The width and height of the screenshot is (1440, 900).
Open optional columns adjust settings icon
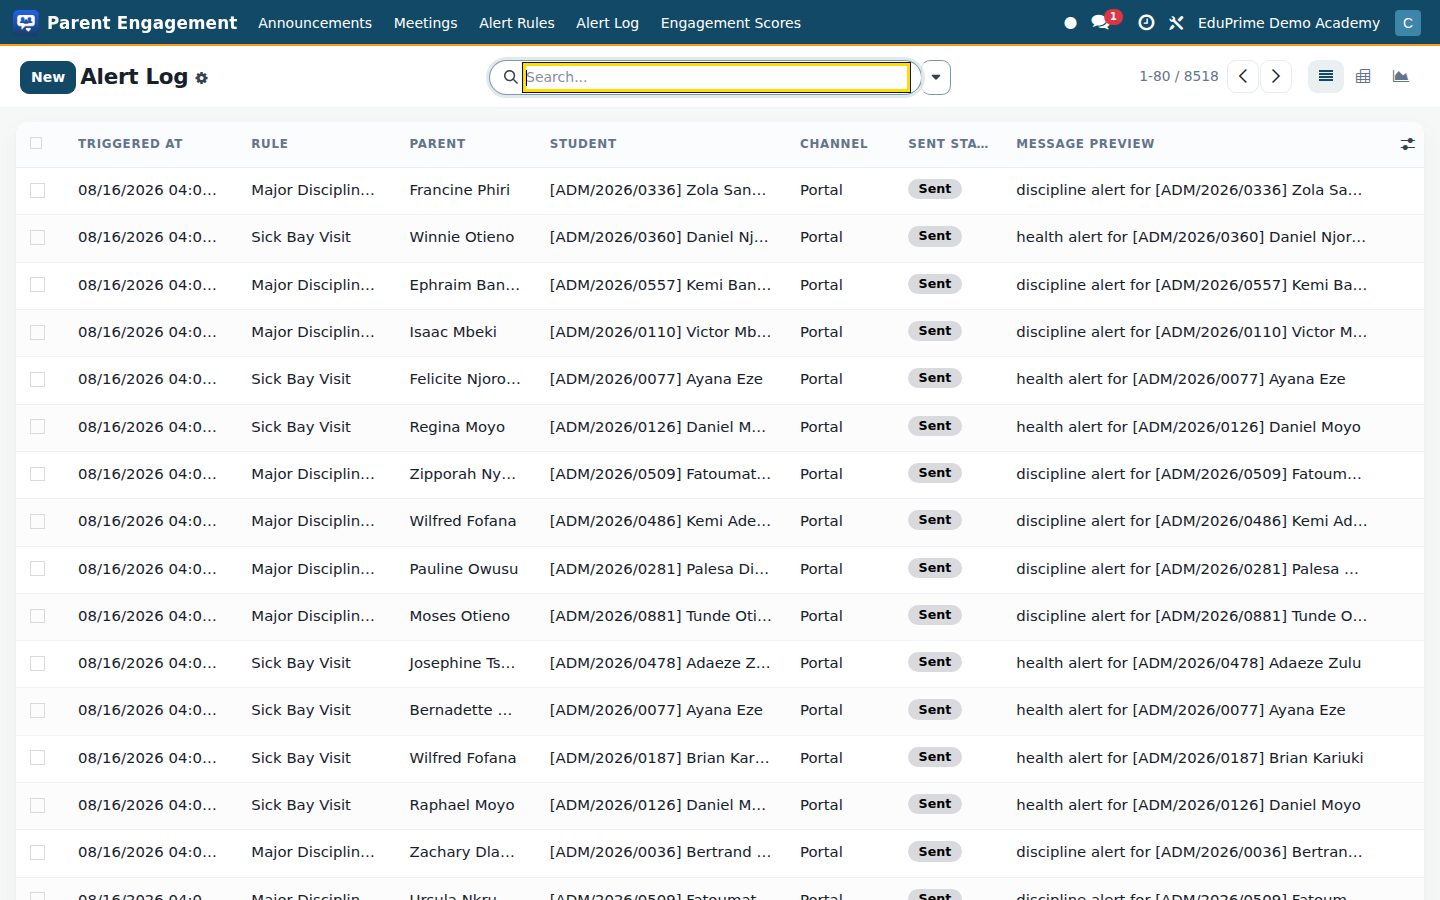click(1407, 144)
